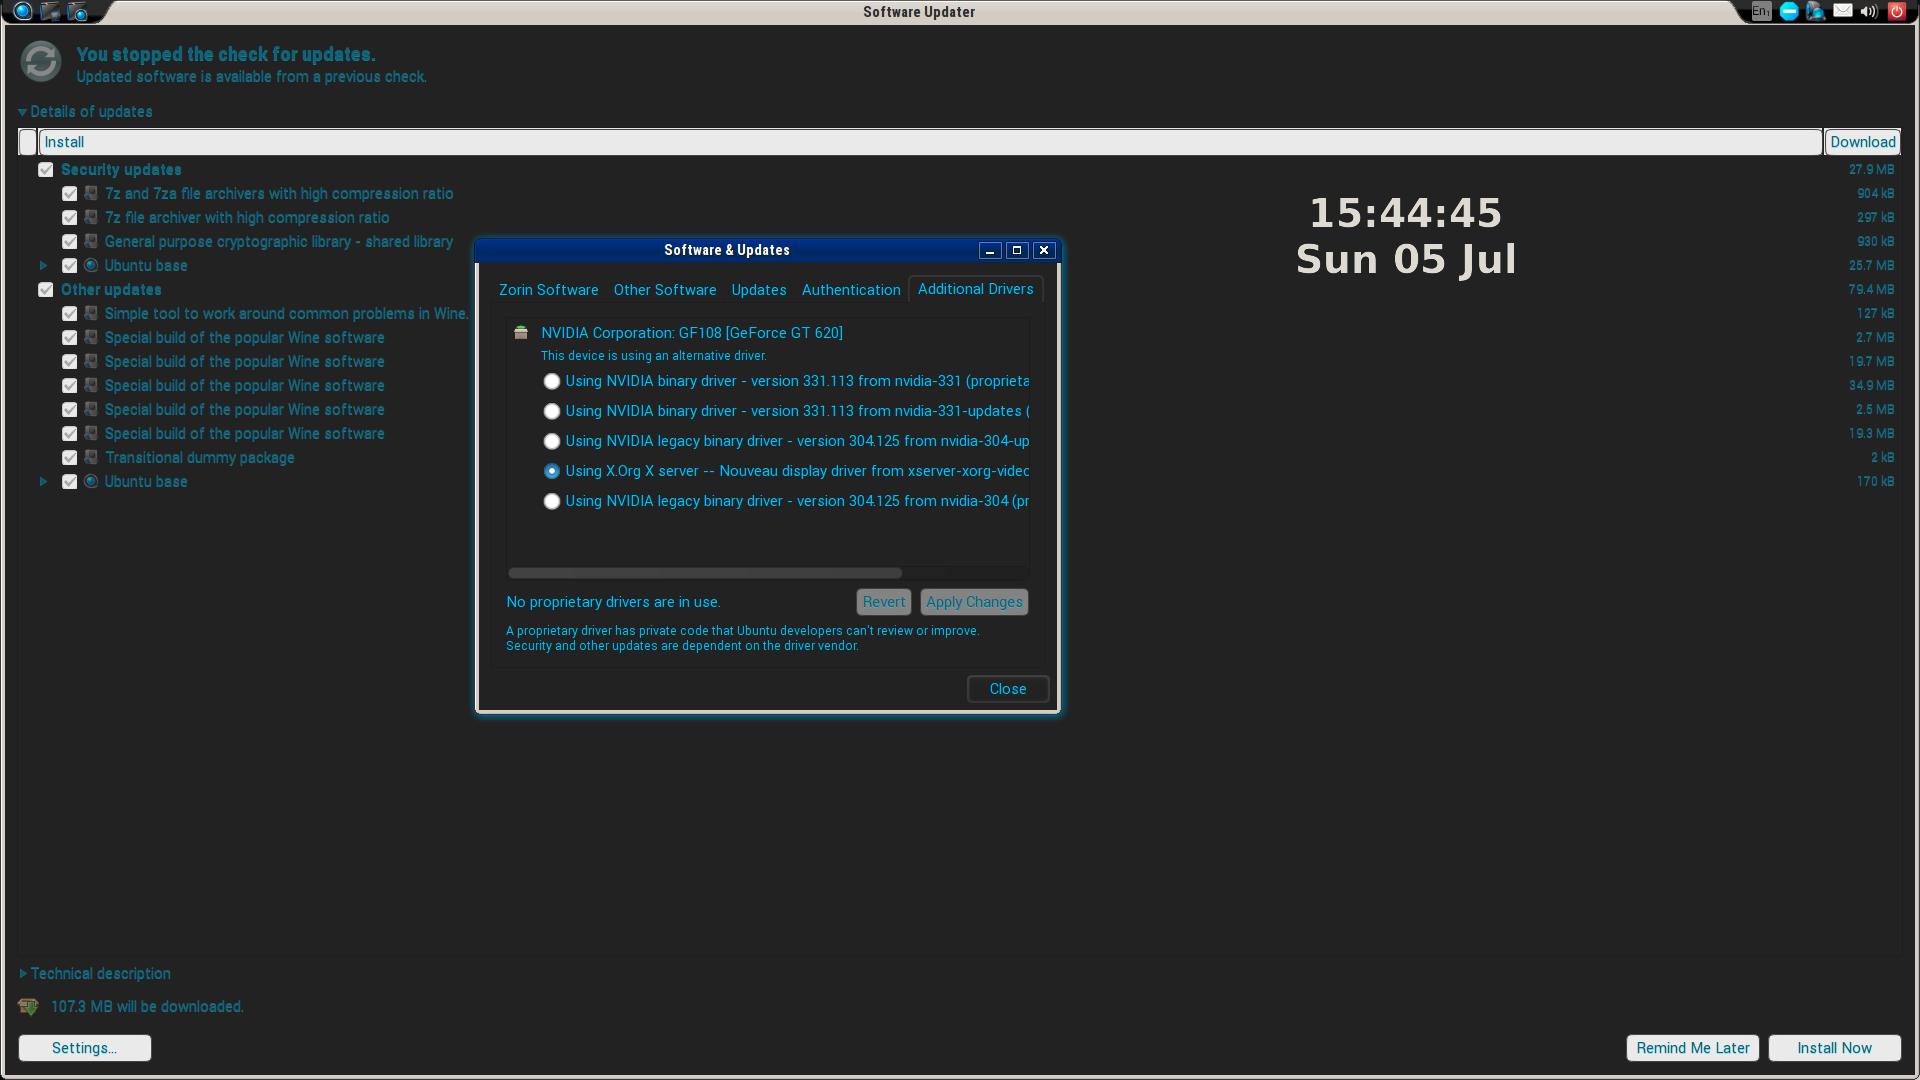The width and height of the screenshot is (1920, 1080).
Task: Open the mail envelope indicator
Action: click(1842, 11)
